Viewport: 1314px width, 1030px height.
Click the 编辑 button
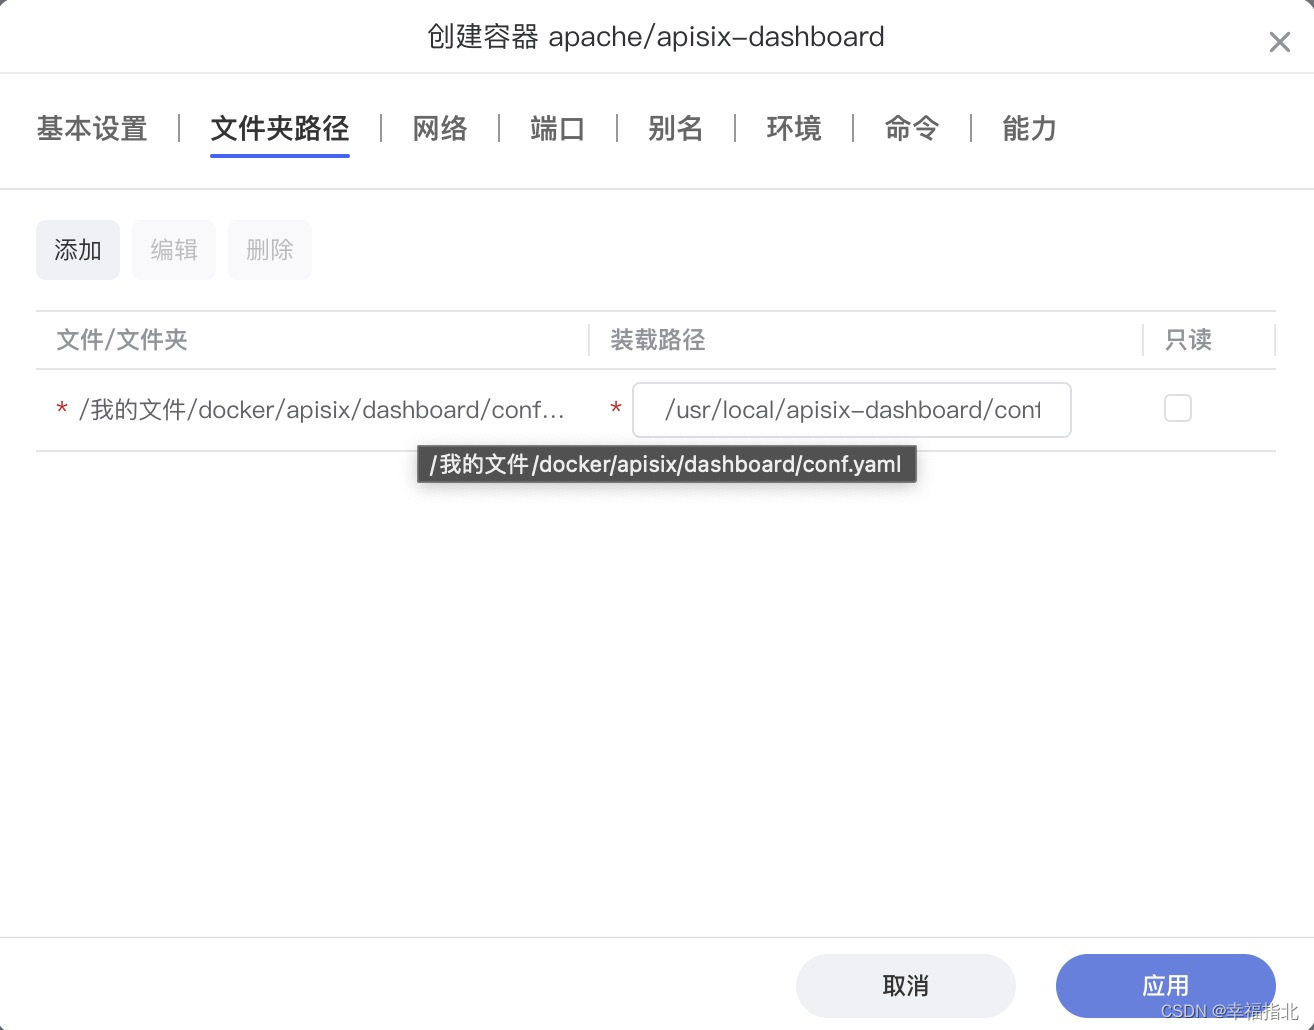(174, 250)
